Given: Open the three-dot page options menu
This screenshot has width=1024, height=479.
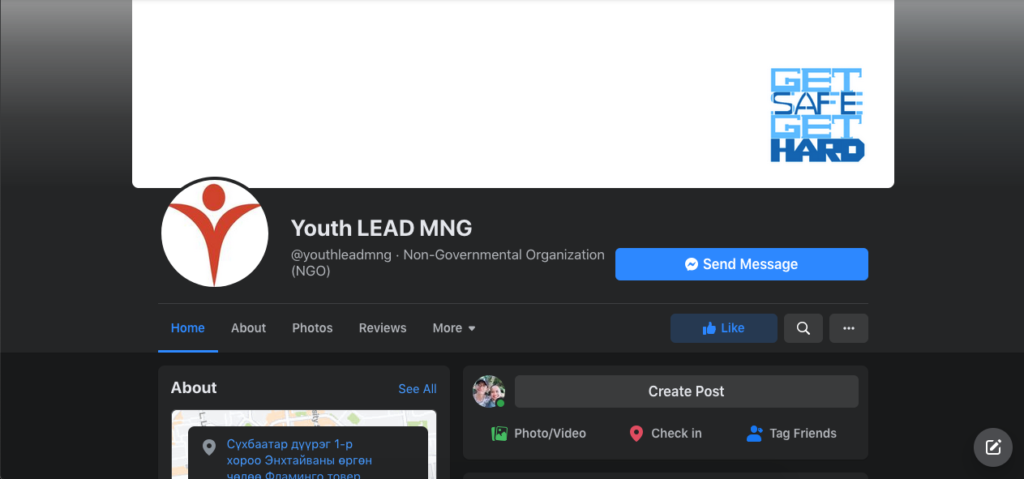Looking at the screenshot, I should [x=848, y=328].
